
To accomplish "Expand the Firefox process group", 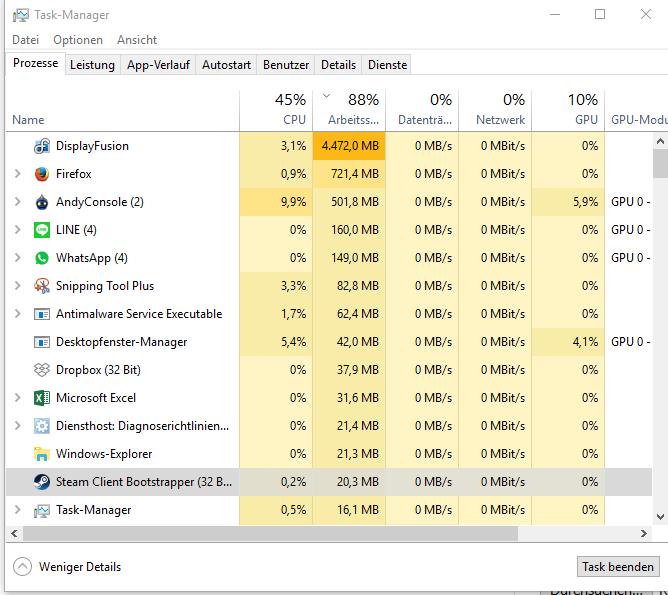I will [17, 174].
